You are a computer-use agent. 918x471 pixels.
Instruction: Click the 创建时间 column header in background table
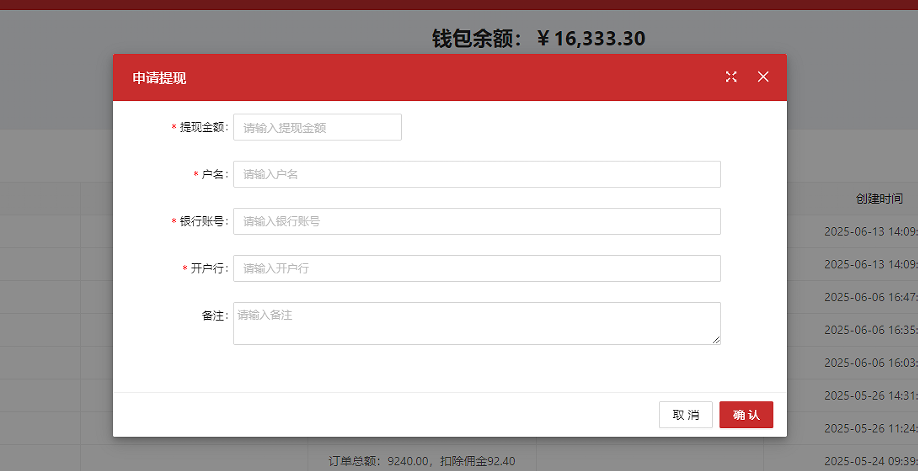(879, 199)
